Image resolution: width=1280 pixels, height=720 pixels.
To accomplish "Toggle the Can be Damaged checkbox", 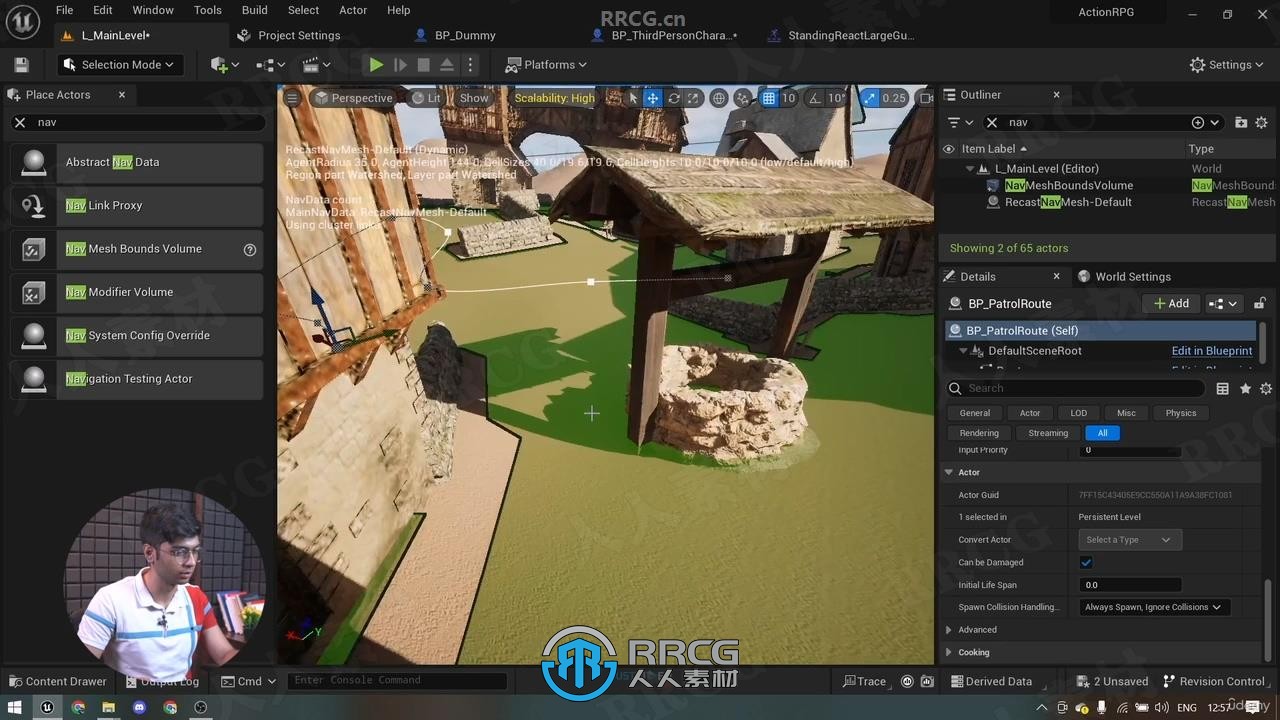I will (x=1086, y=562).
